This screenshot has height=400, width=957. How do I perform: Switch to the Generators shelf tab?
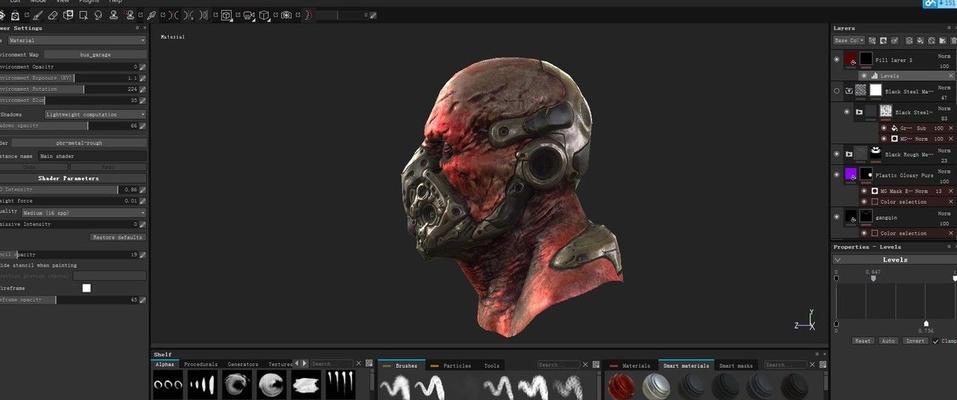tap(243, 364)
